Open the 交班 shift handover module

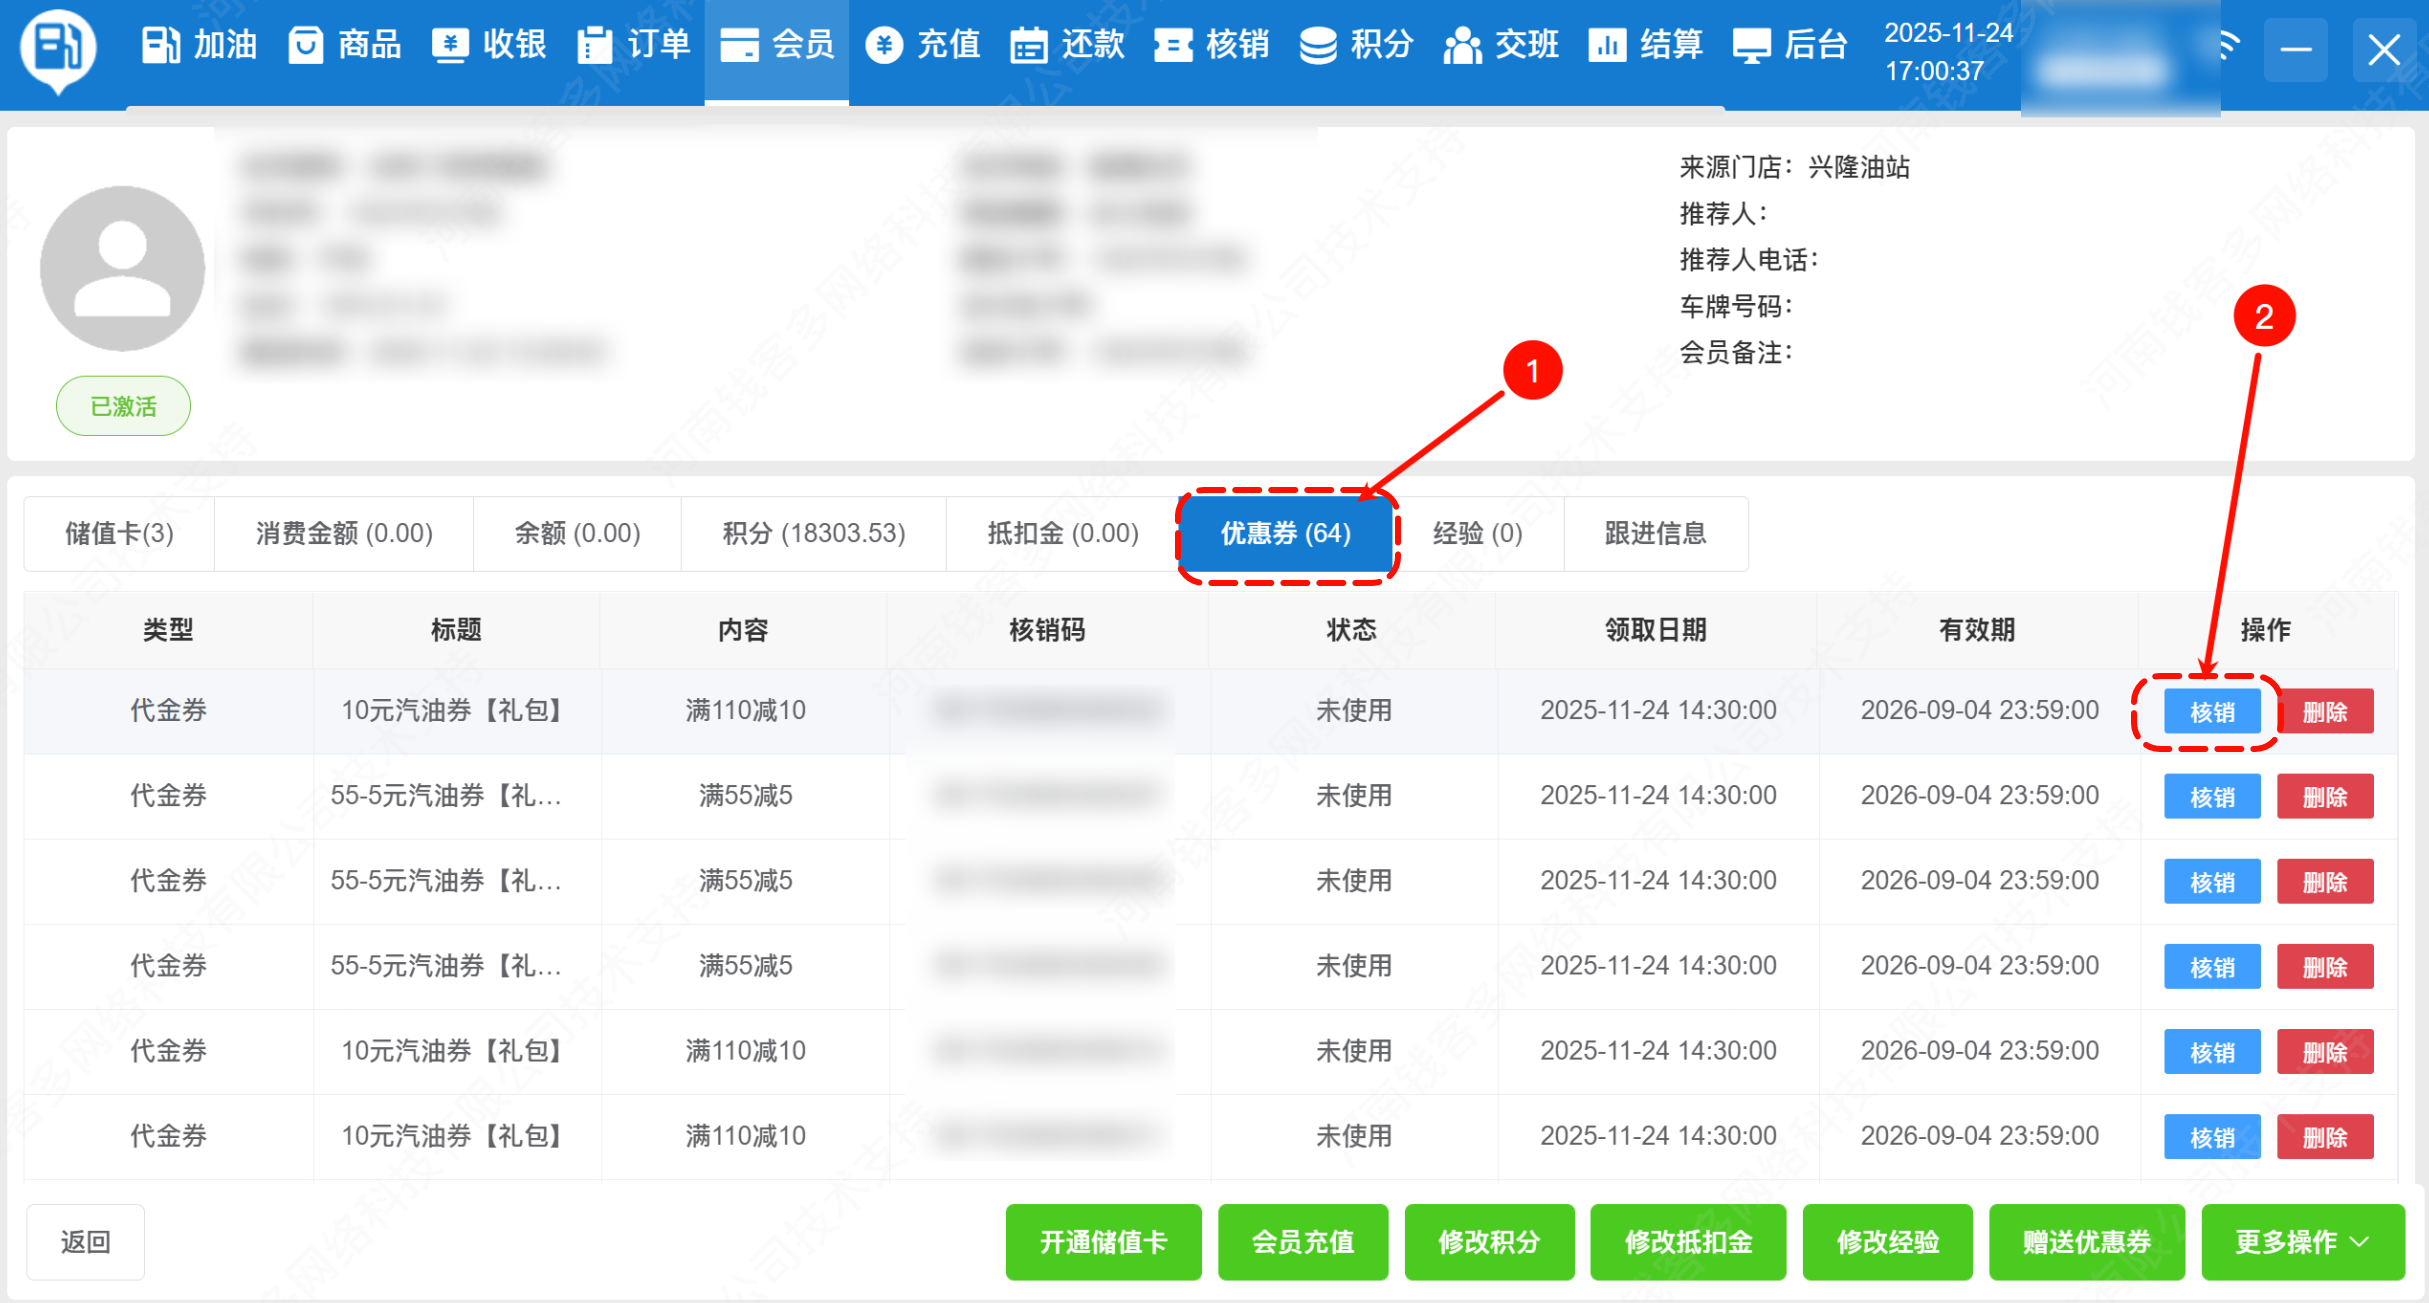(1501, 45)
